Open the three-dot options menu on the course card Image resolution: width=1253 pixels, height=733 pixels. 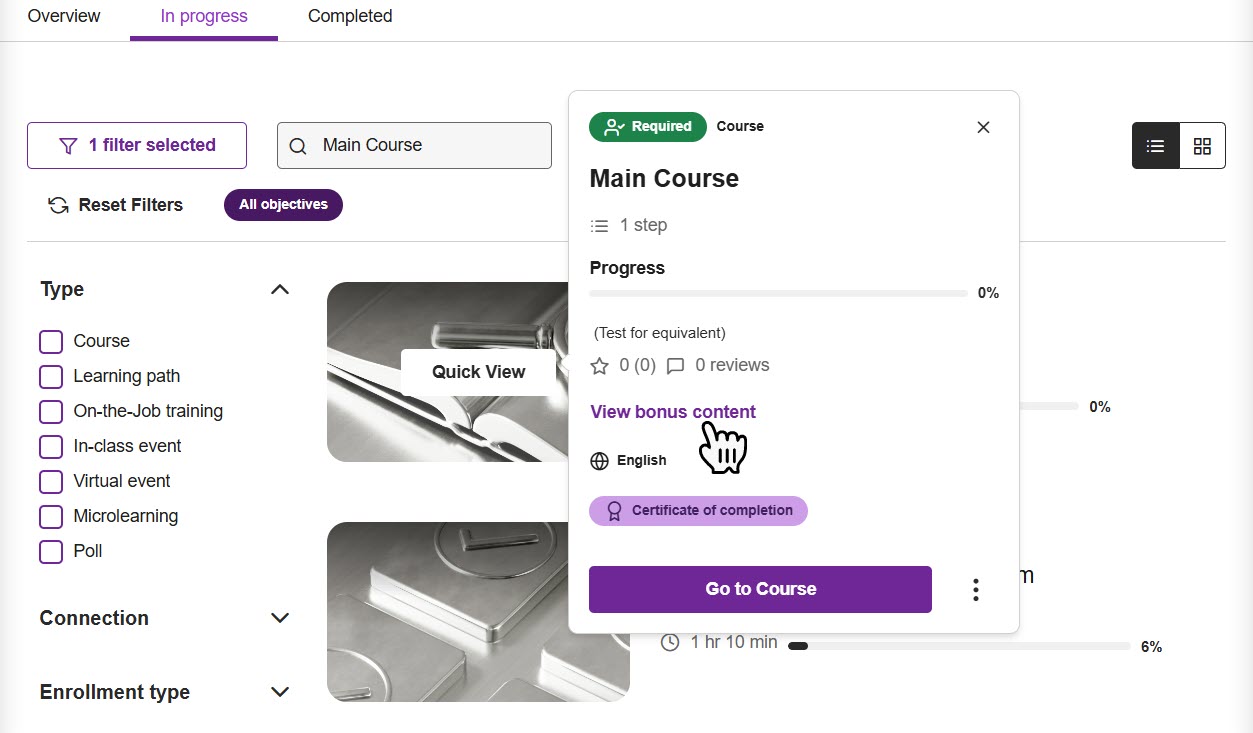[975, 589]
